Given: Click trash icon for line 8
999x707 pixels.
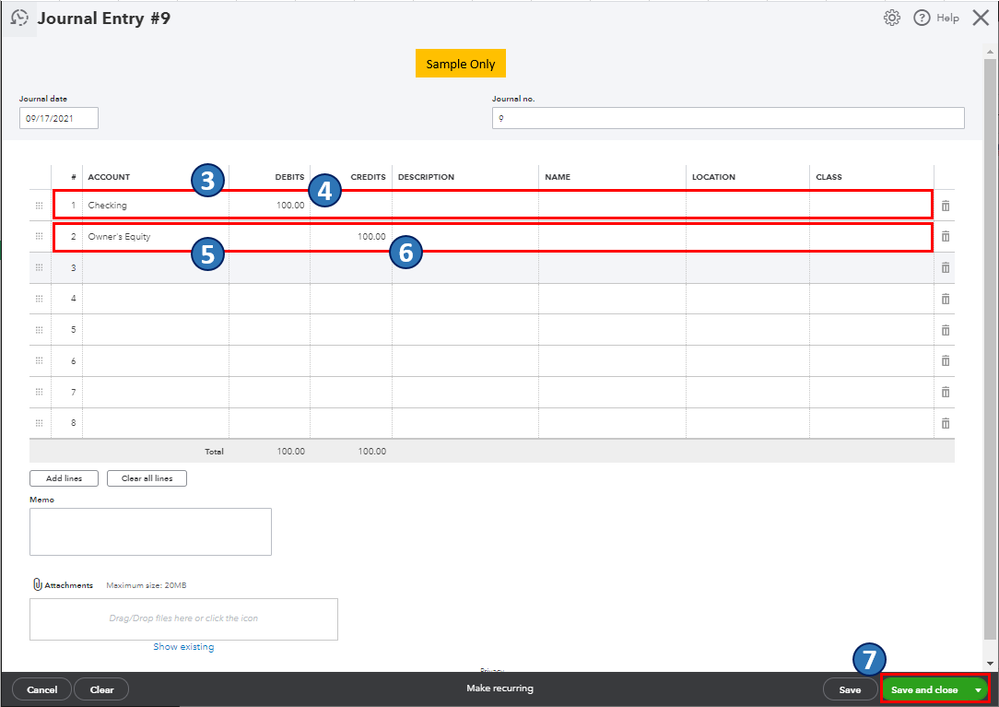Looking at the screenshot, I should point(945,423).
